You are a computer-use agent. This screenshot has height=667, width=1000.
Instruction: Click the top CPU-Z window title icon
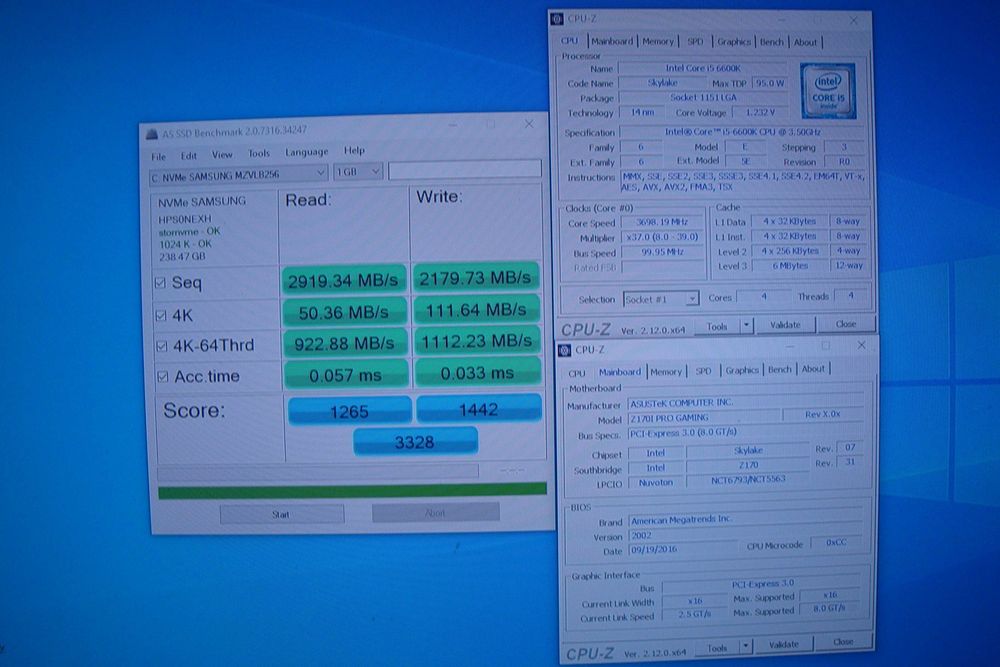pos(557,19)
